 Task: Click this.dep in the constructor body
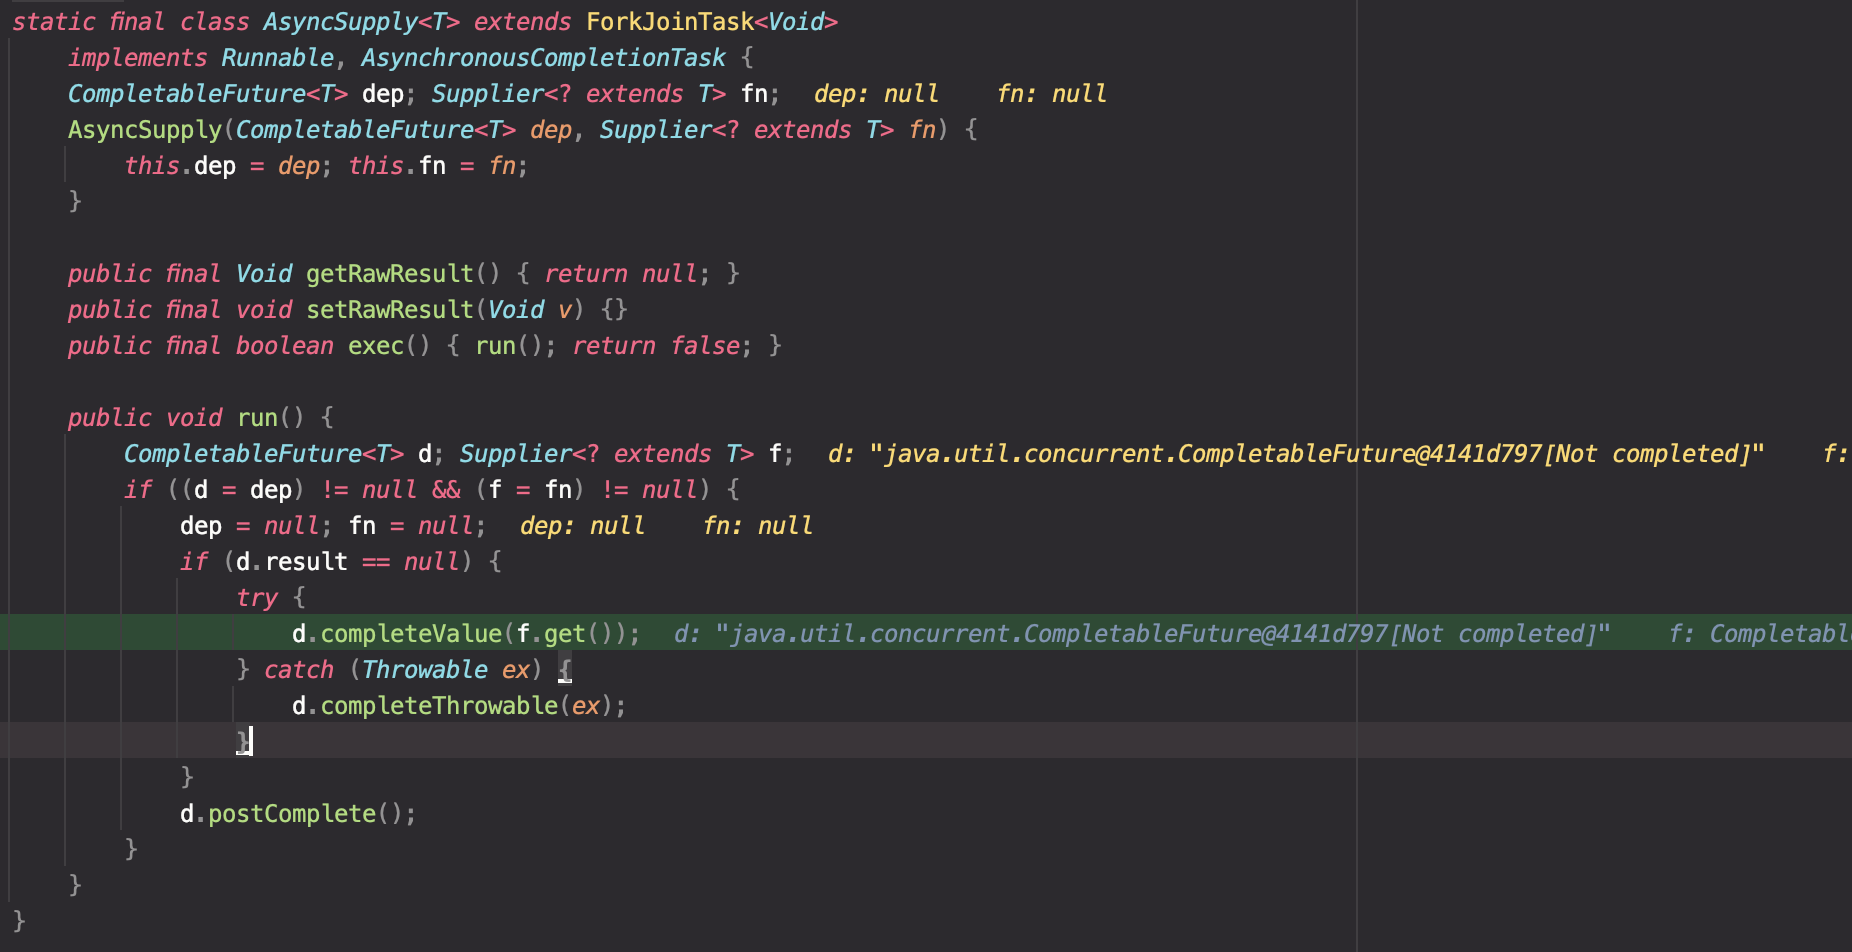click(180, 166)
